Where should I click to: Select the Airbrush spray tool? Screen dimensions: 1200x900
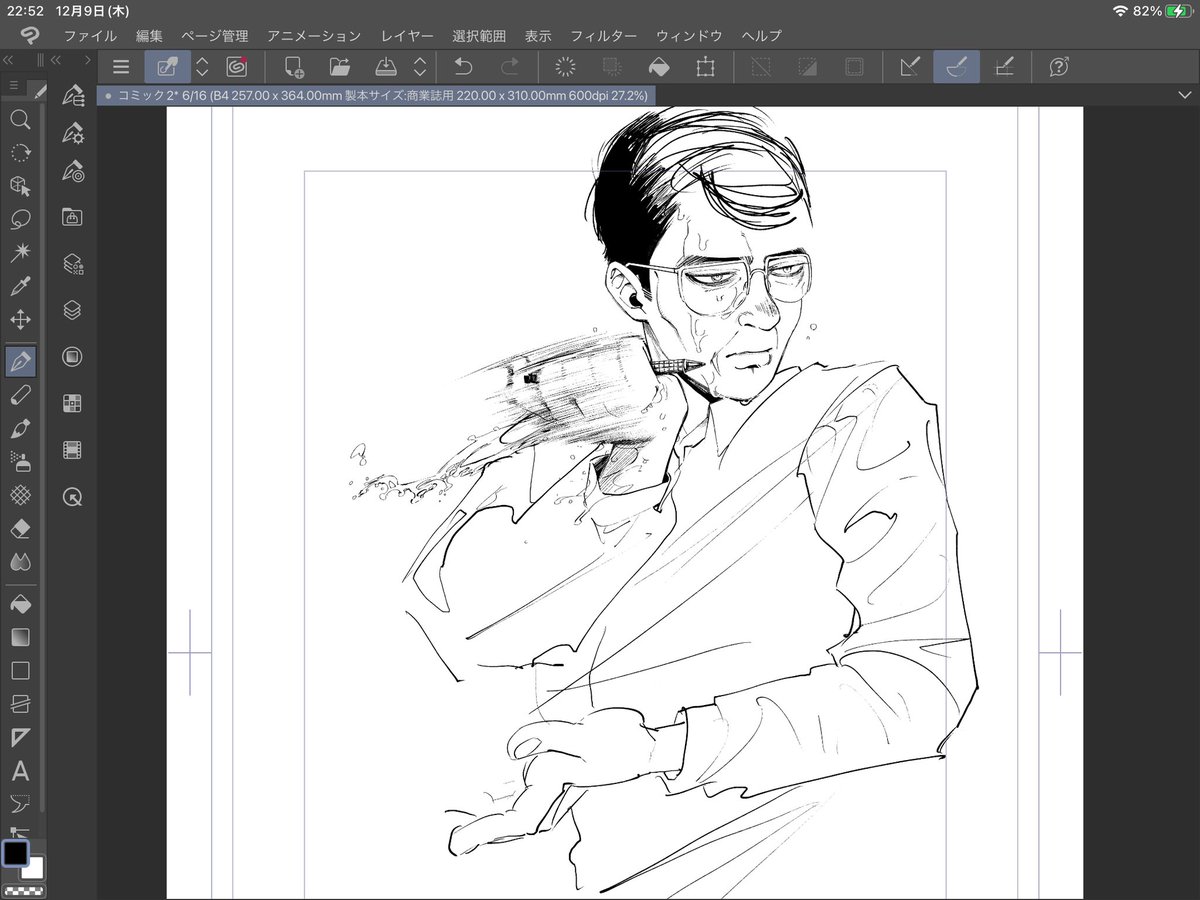[19, 461]
